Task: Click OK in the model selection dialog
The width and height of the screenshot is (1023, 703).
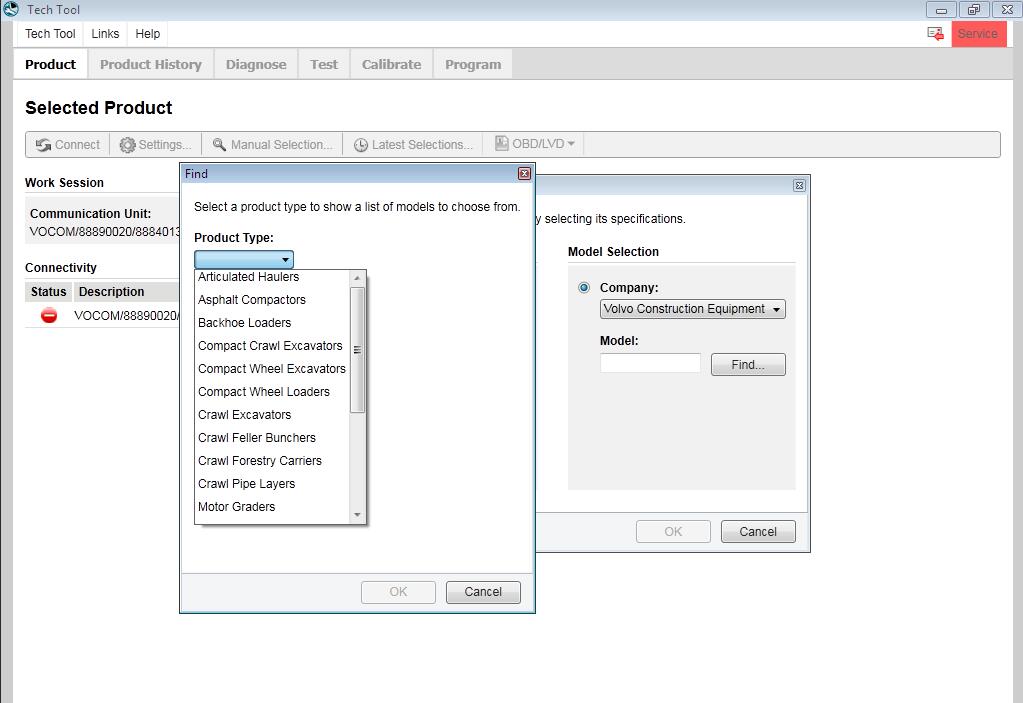Action: pos(673,531)
